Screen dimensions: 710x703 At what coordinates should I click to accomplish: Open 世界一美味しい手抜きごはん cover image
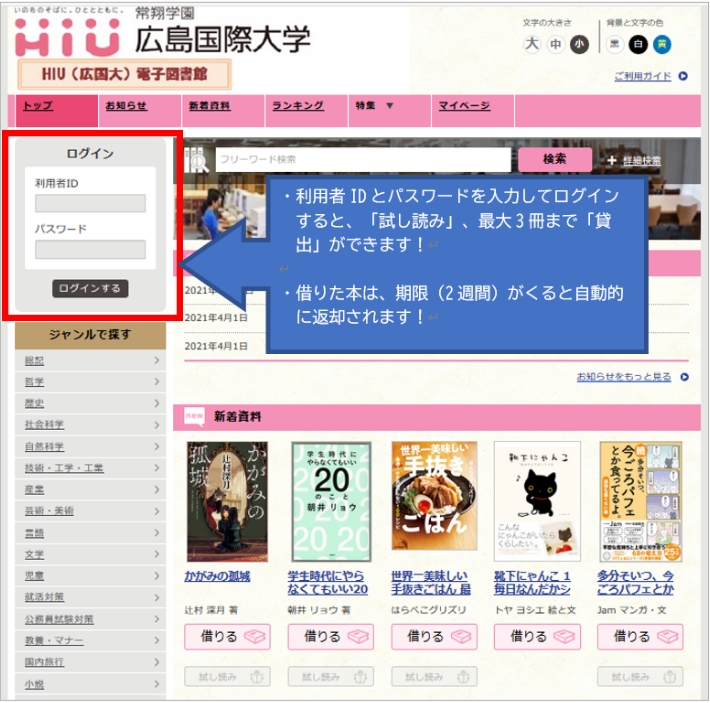pyautogui.click(x=434, y=496)
